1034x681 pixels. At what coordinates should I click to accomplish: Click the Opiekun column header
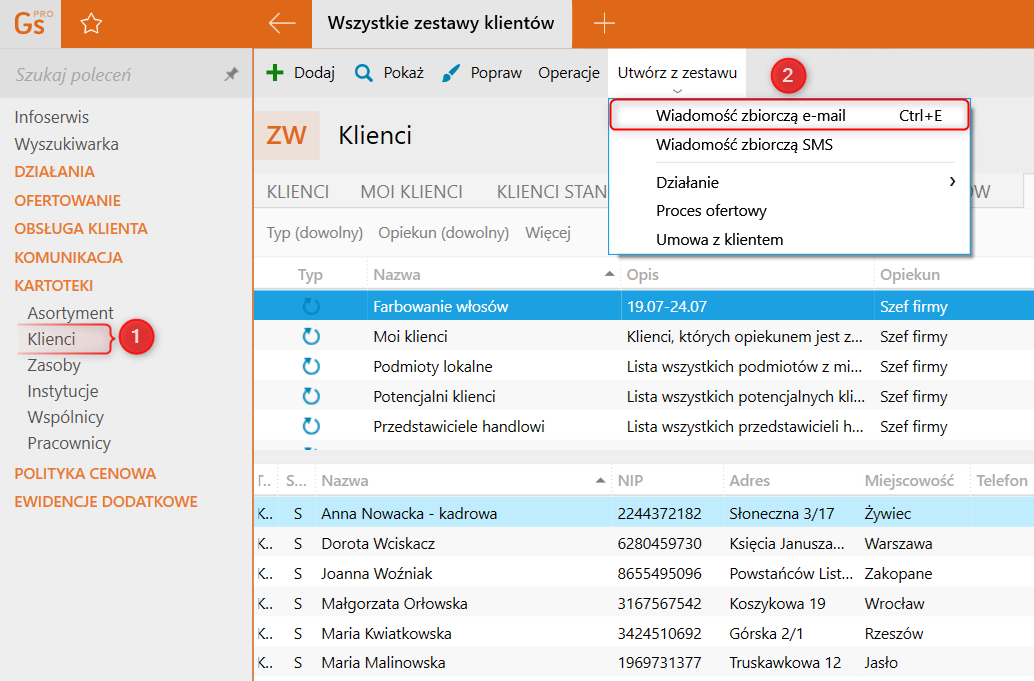pyautogui.click(x=953, y=274)
